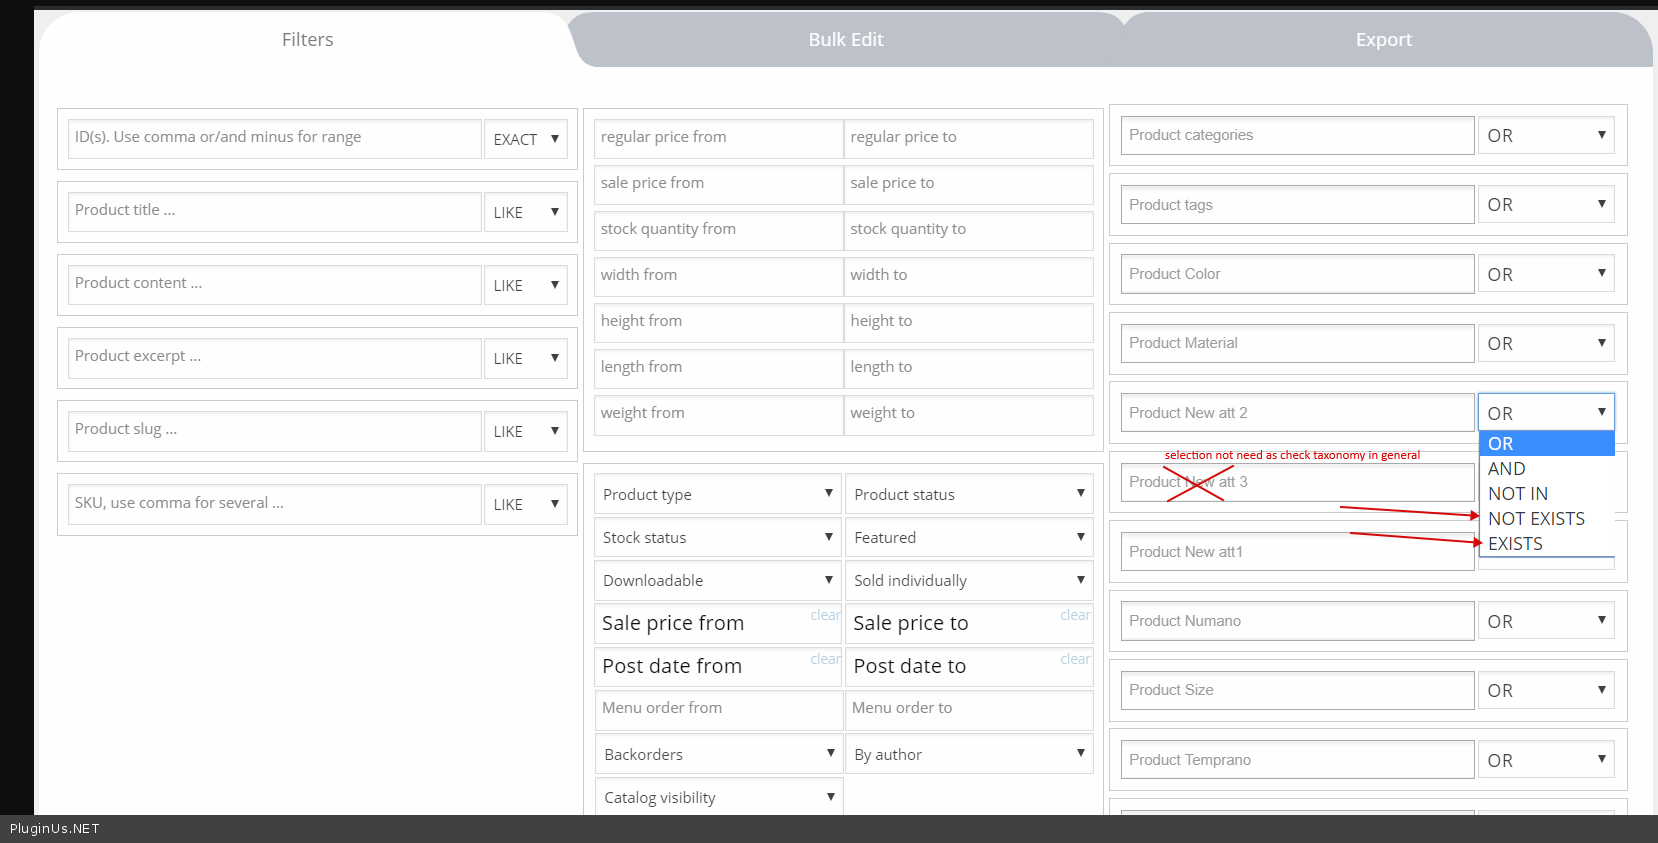
Task: Expand the Product type dropdown
Action: pyautogui.click(x=718, y=494)
